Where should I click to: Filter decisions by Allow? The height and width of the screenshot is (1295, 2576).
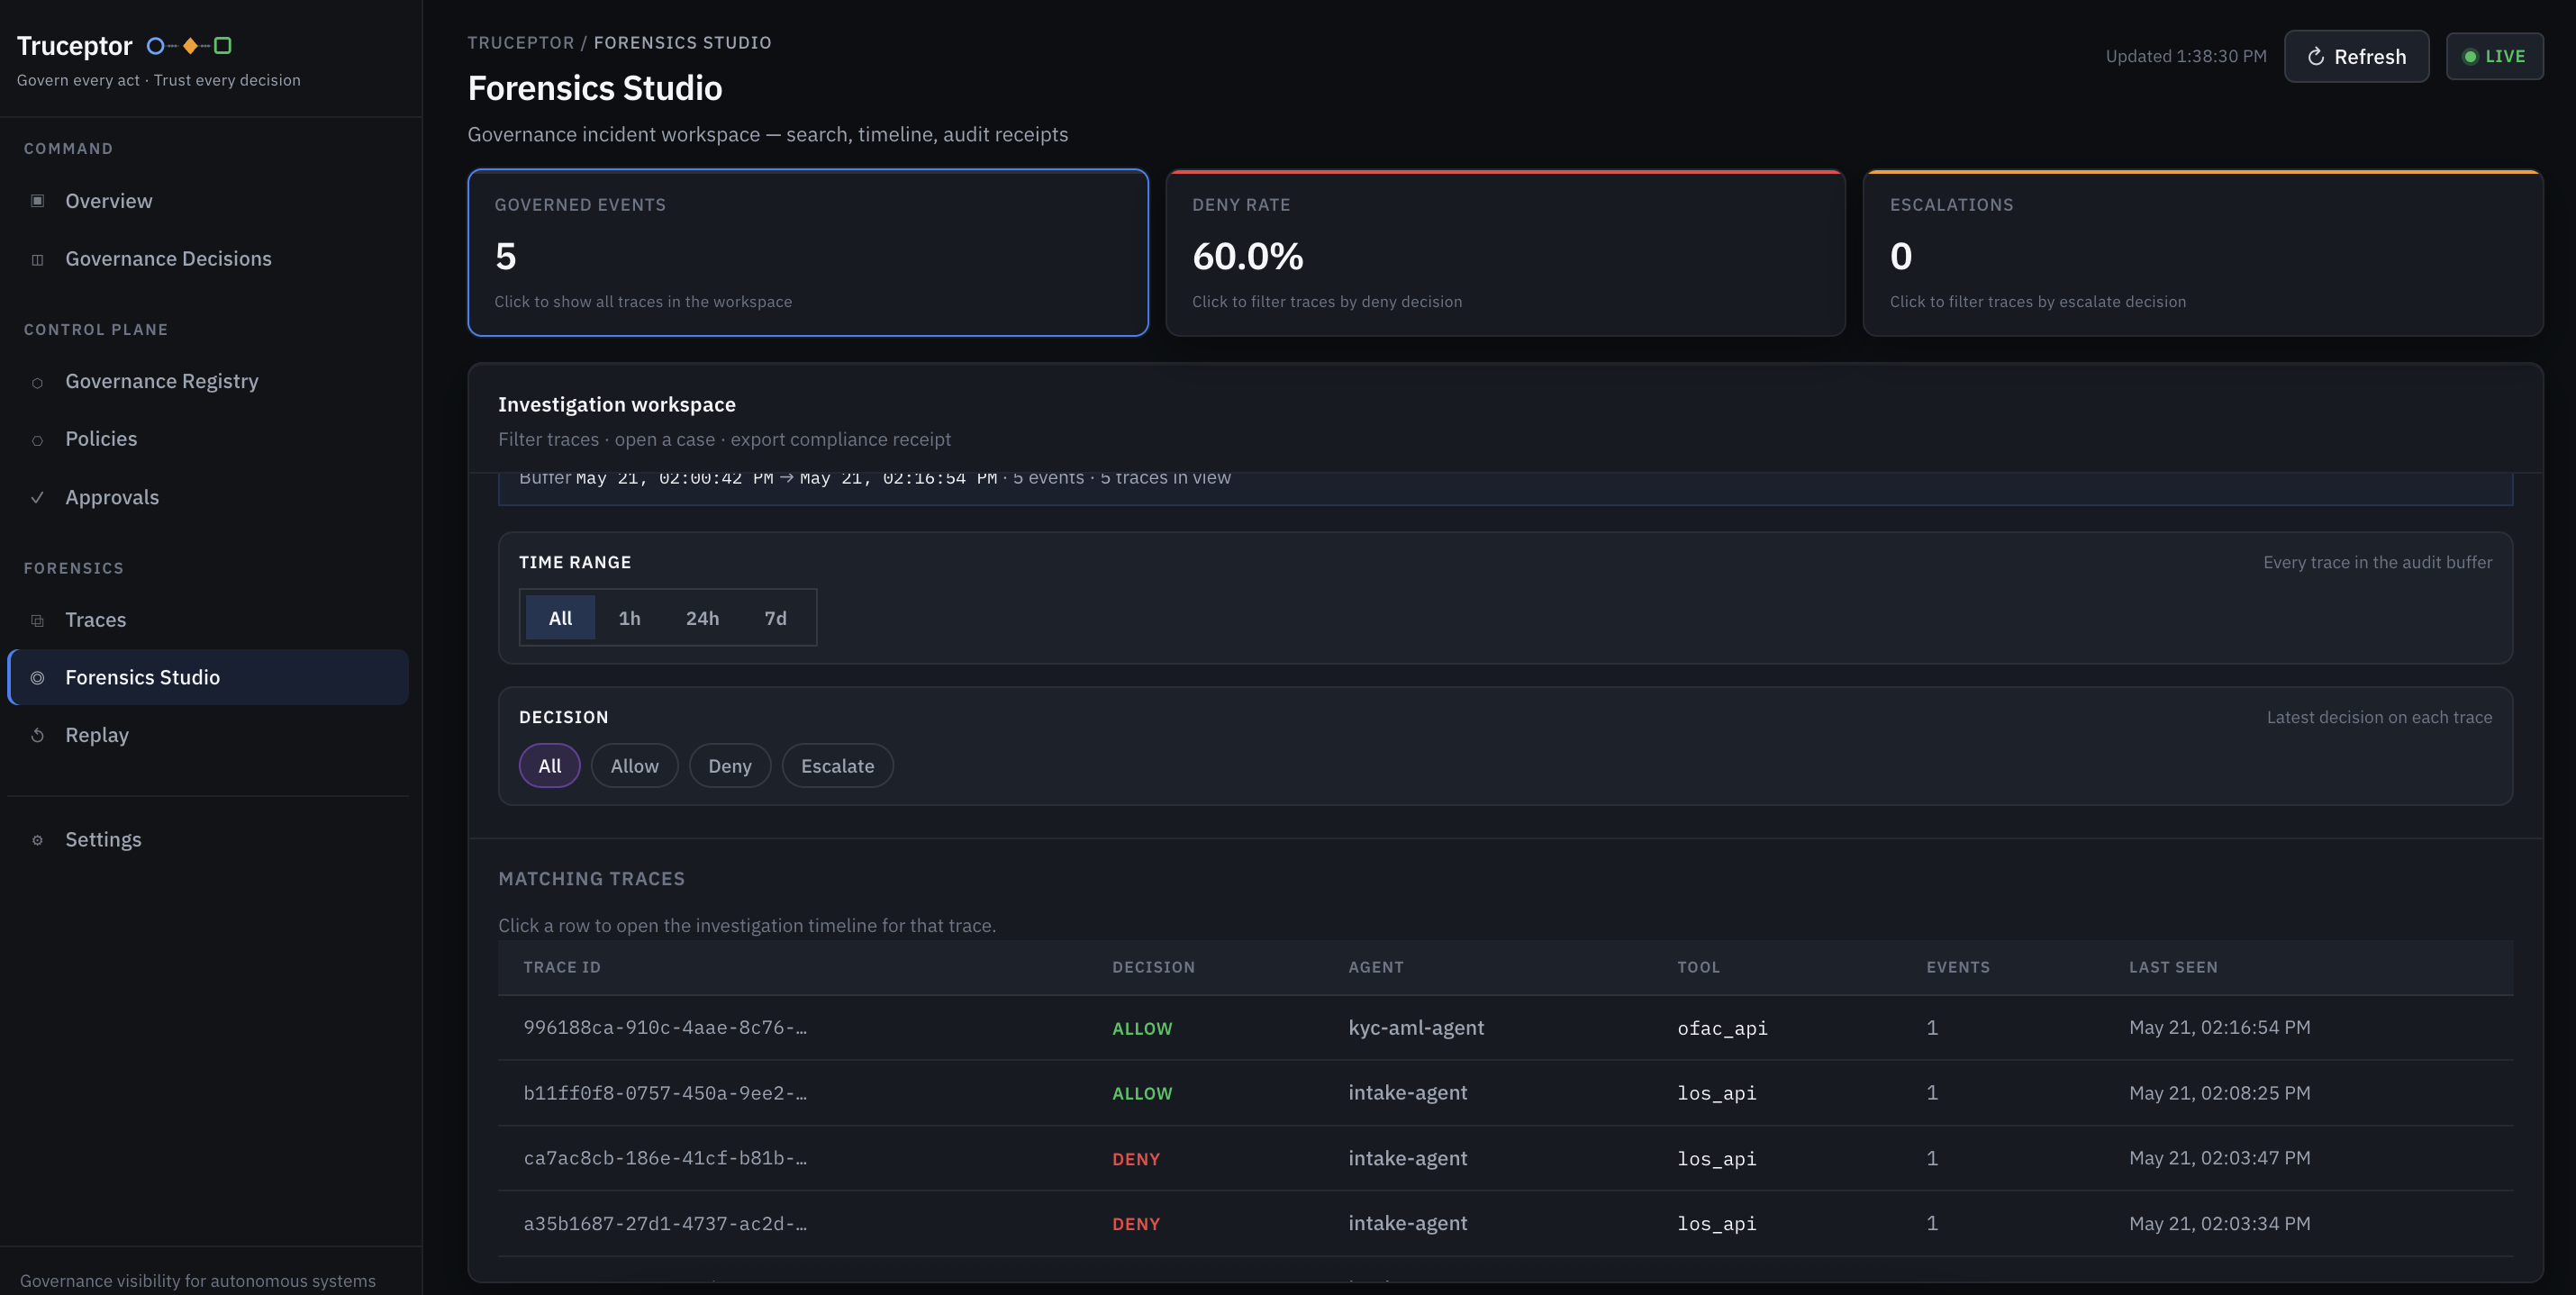point(634,766)
